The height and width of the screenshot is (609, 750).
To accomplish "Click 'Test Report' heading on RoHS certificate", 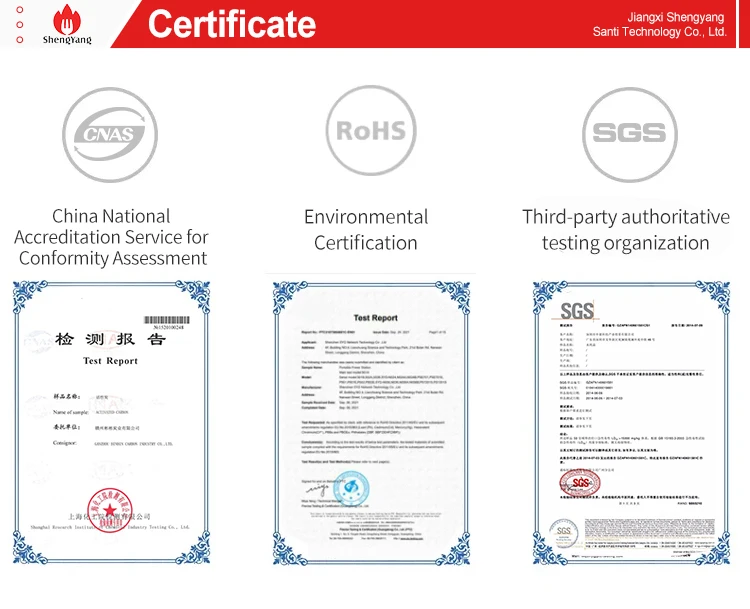I will click(x=375, y=318).
